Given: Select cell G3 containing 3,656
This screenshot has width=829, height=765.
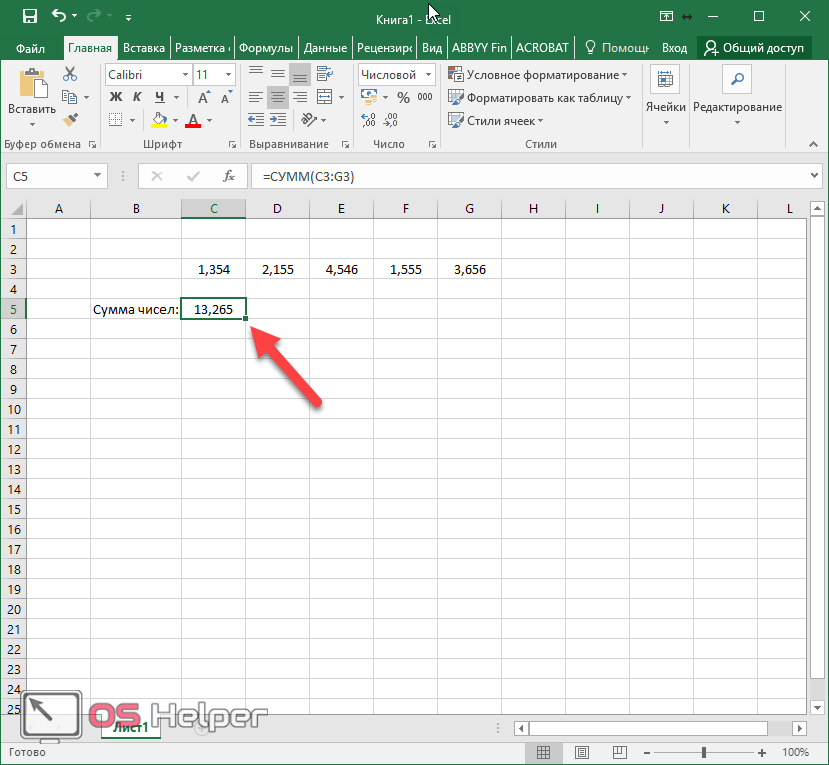Looking at the screenshot, I should [469, 270].
